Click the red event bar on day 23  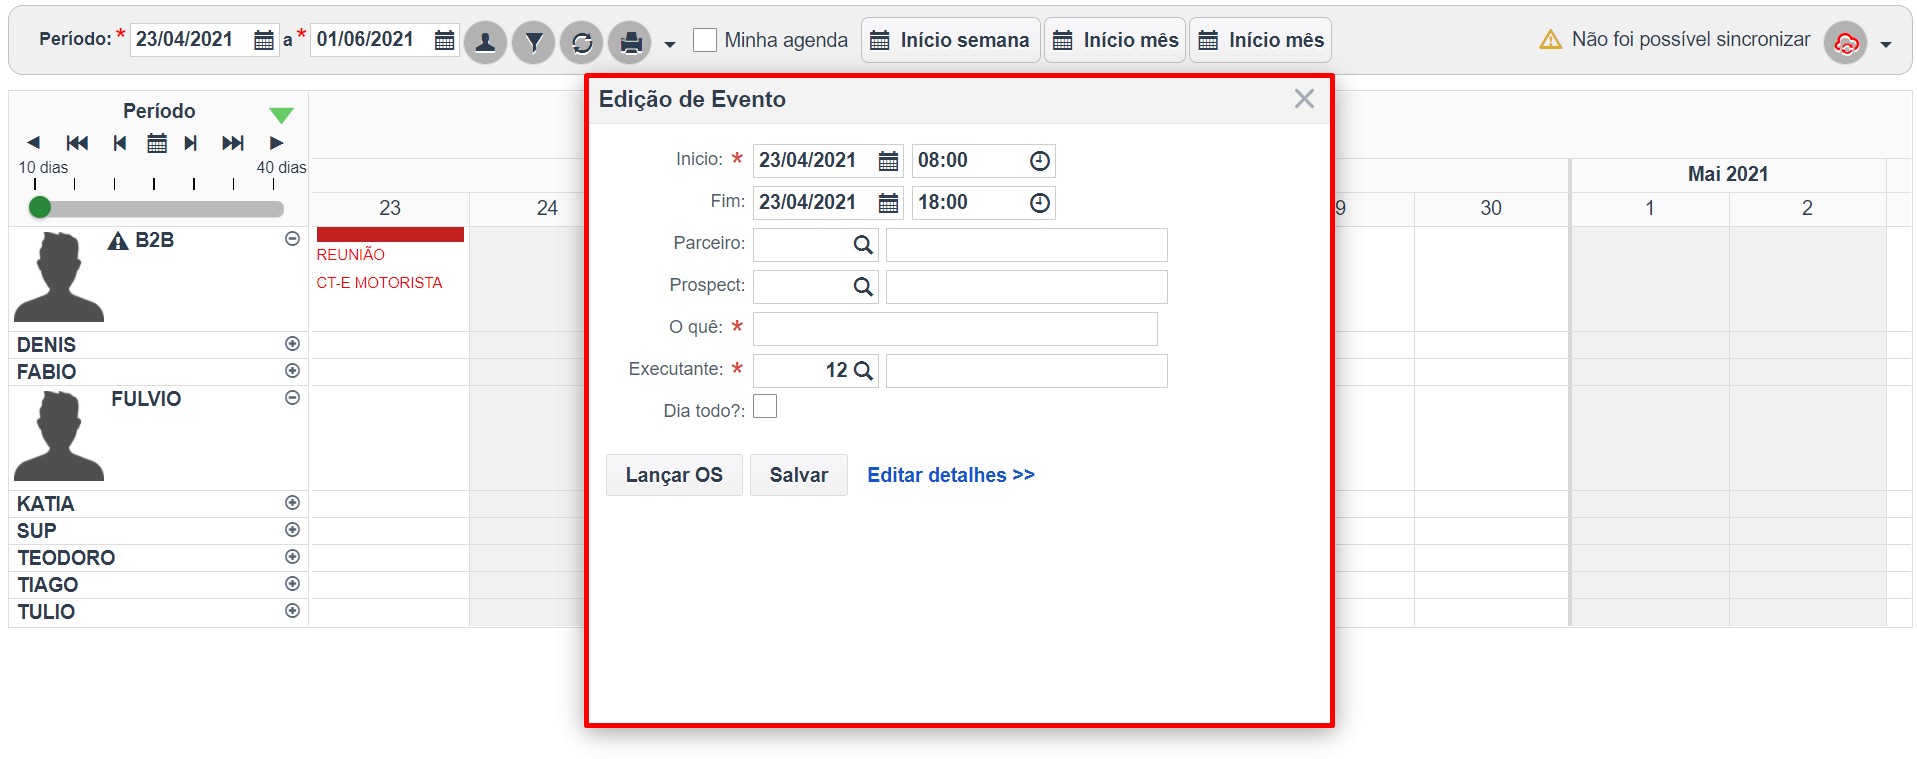tap(390, 235)
